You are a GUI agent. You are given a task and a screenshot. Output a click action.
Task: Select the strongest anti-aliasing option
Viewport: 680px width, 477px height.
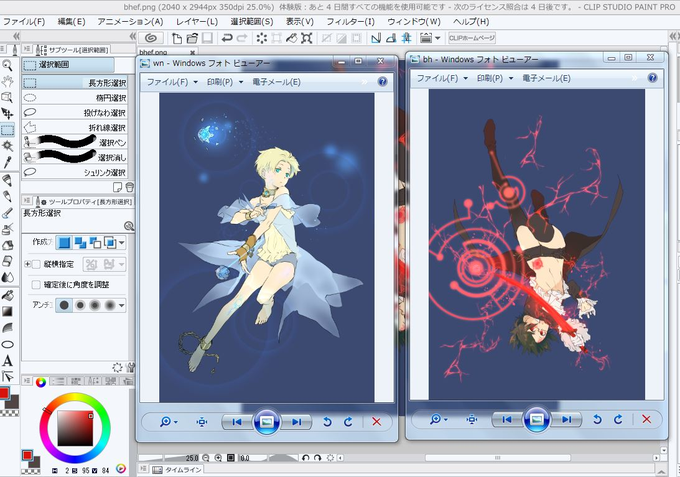tap(110, 305)
